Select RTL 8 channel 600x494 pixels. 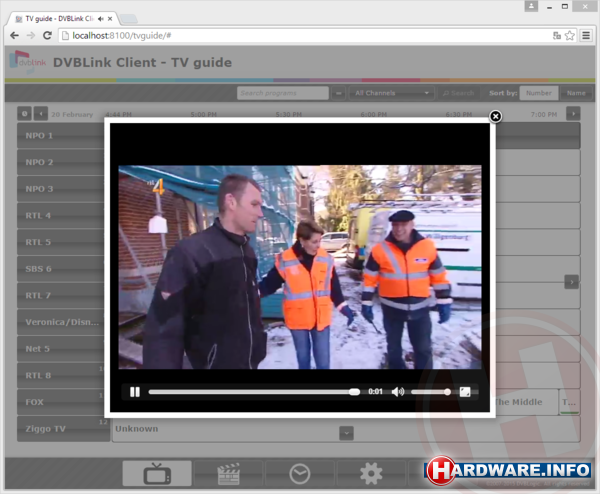60,375
